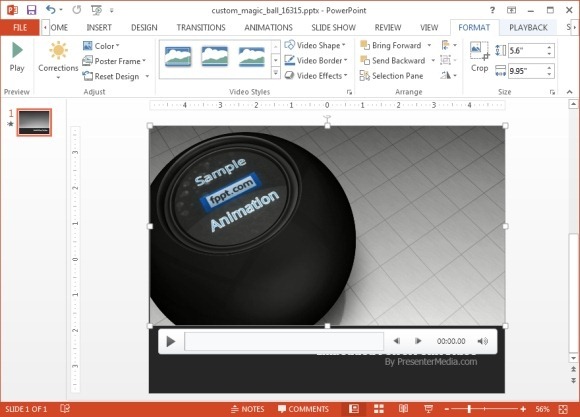Switch to Reading View icon
Image resolution: width=580 pixels, height=417 pixels.
pos(403,409)
